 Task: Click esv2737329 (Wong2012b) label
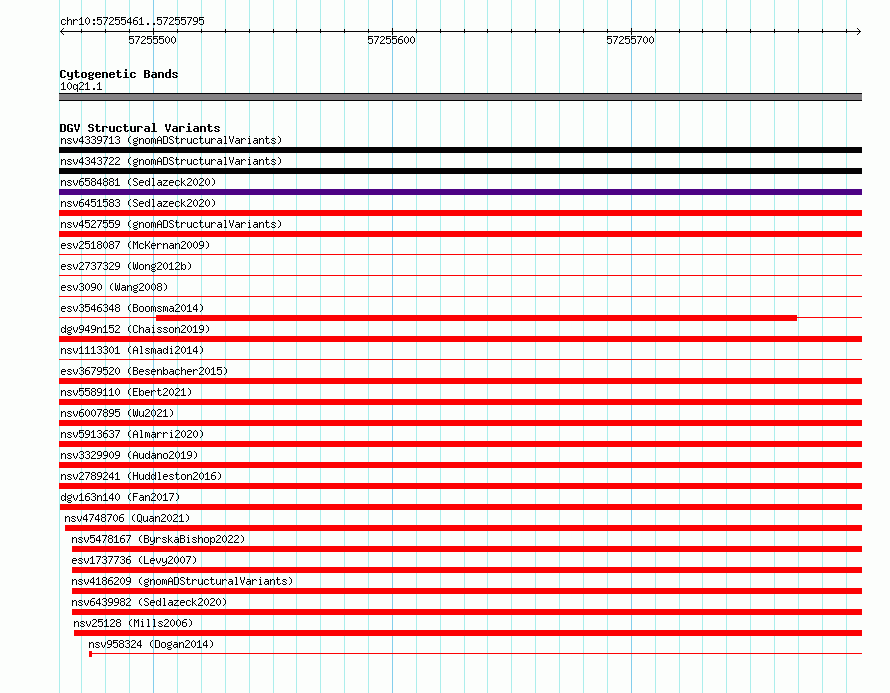[x=126, y=266]
